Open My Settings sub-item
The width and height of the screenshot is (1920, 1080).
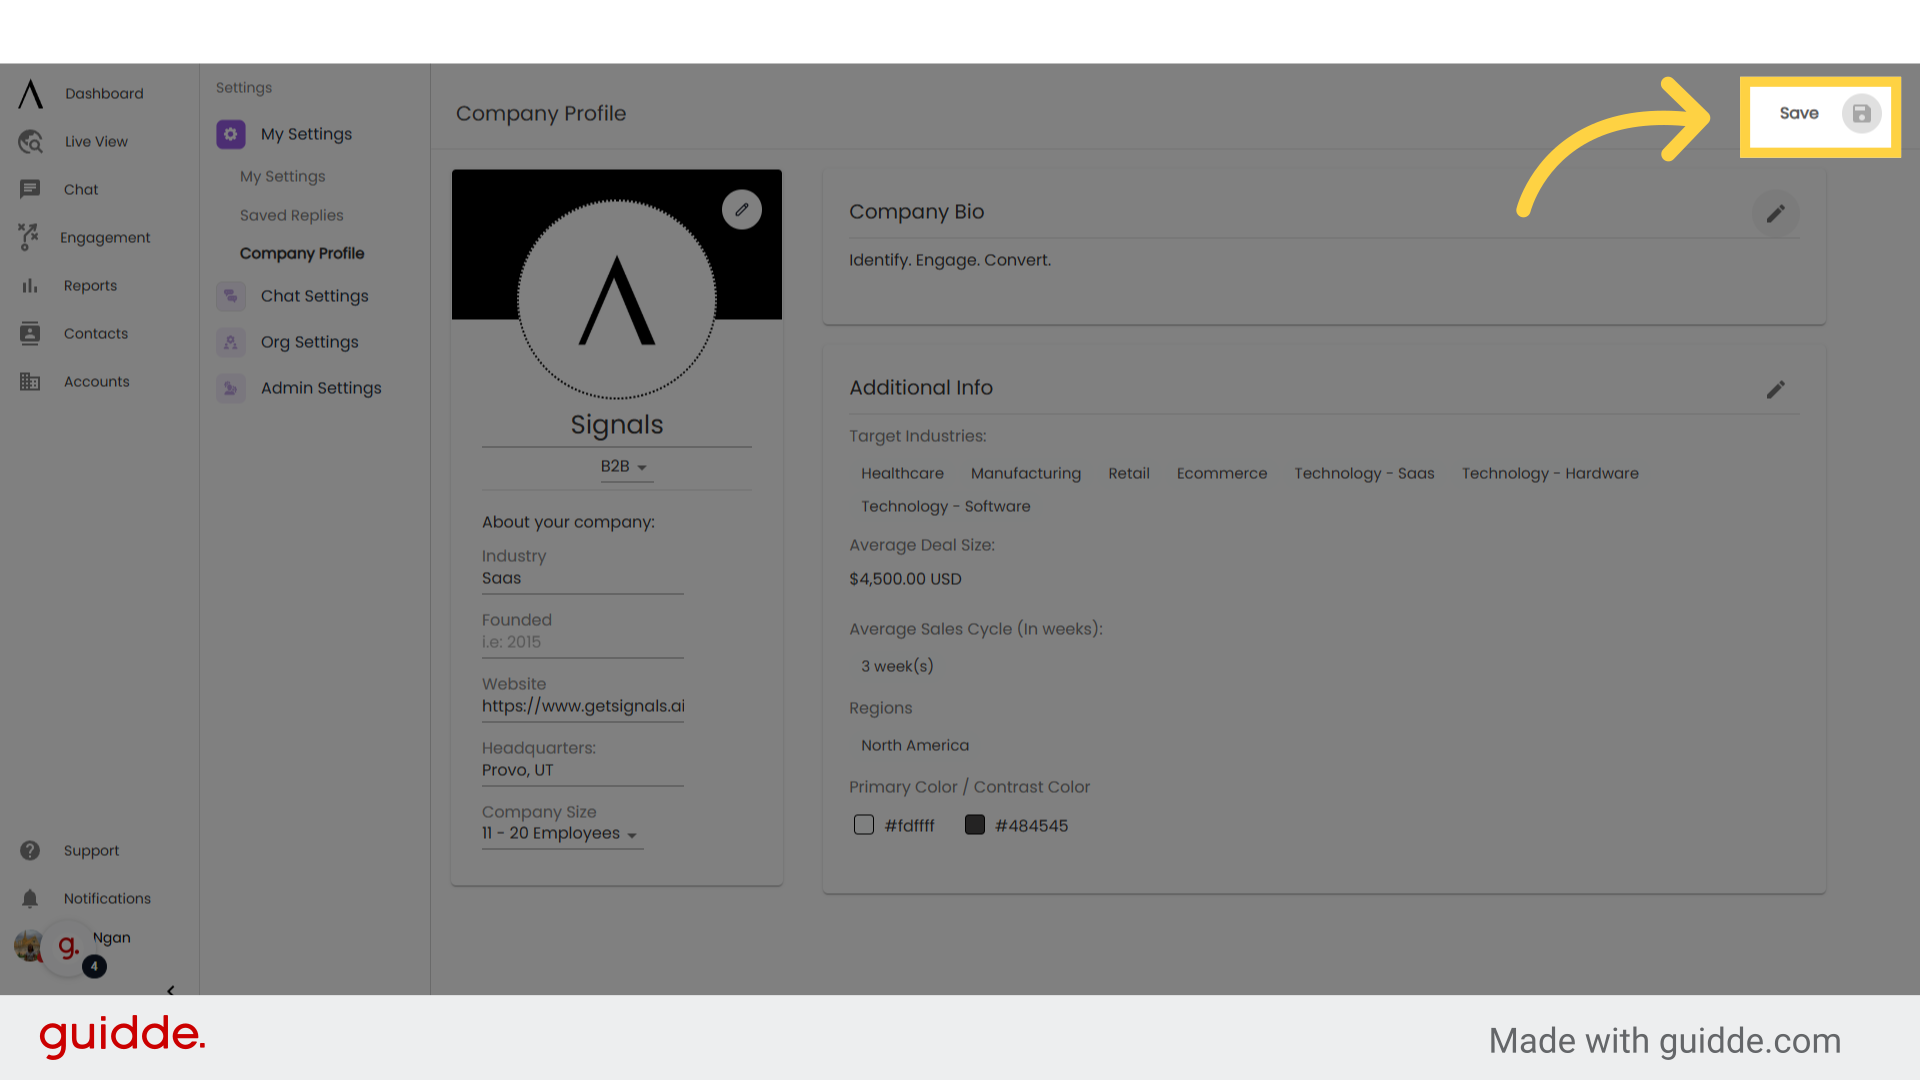pos(283,176)
